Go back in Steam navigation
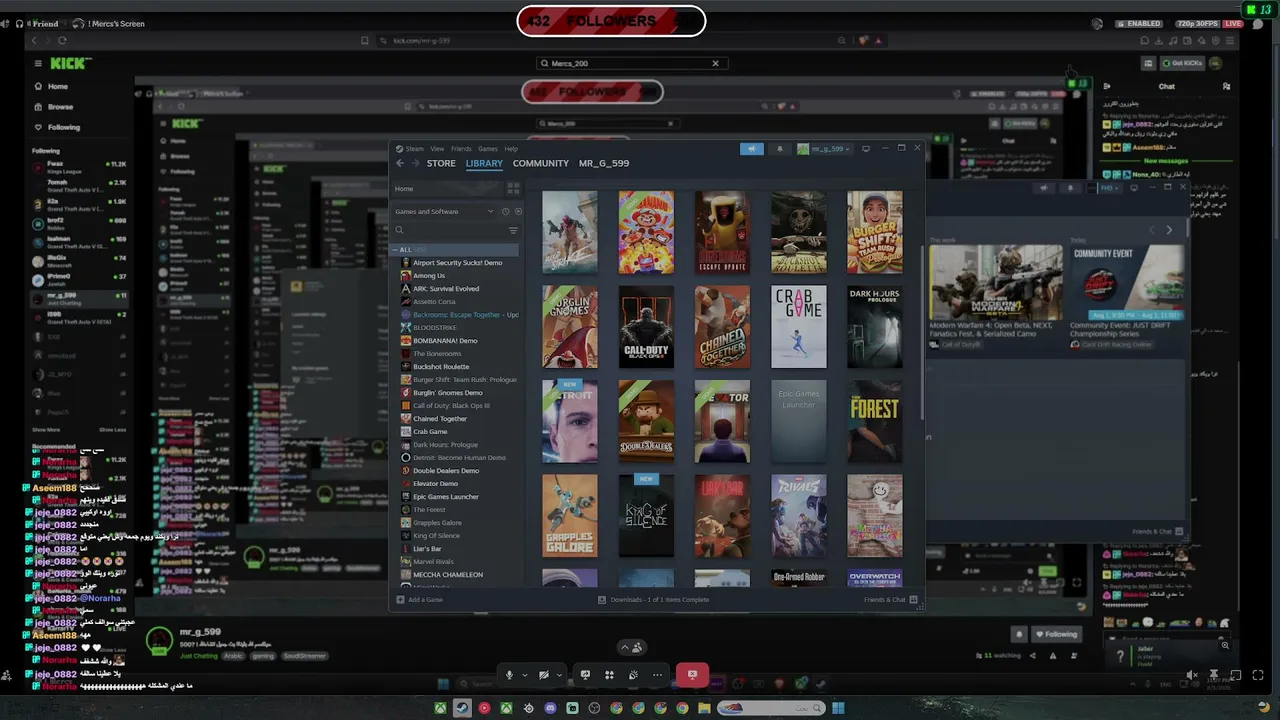This screenshot has width=1280, height=720. point(400,163)
